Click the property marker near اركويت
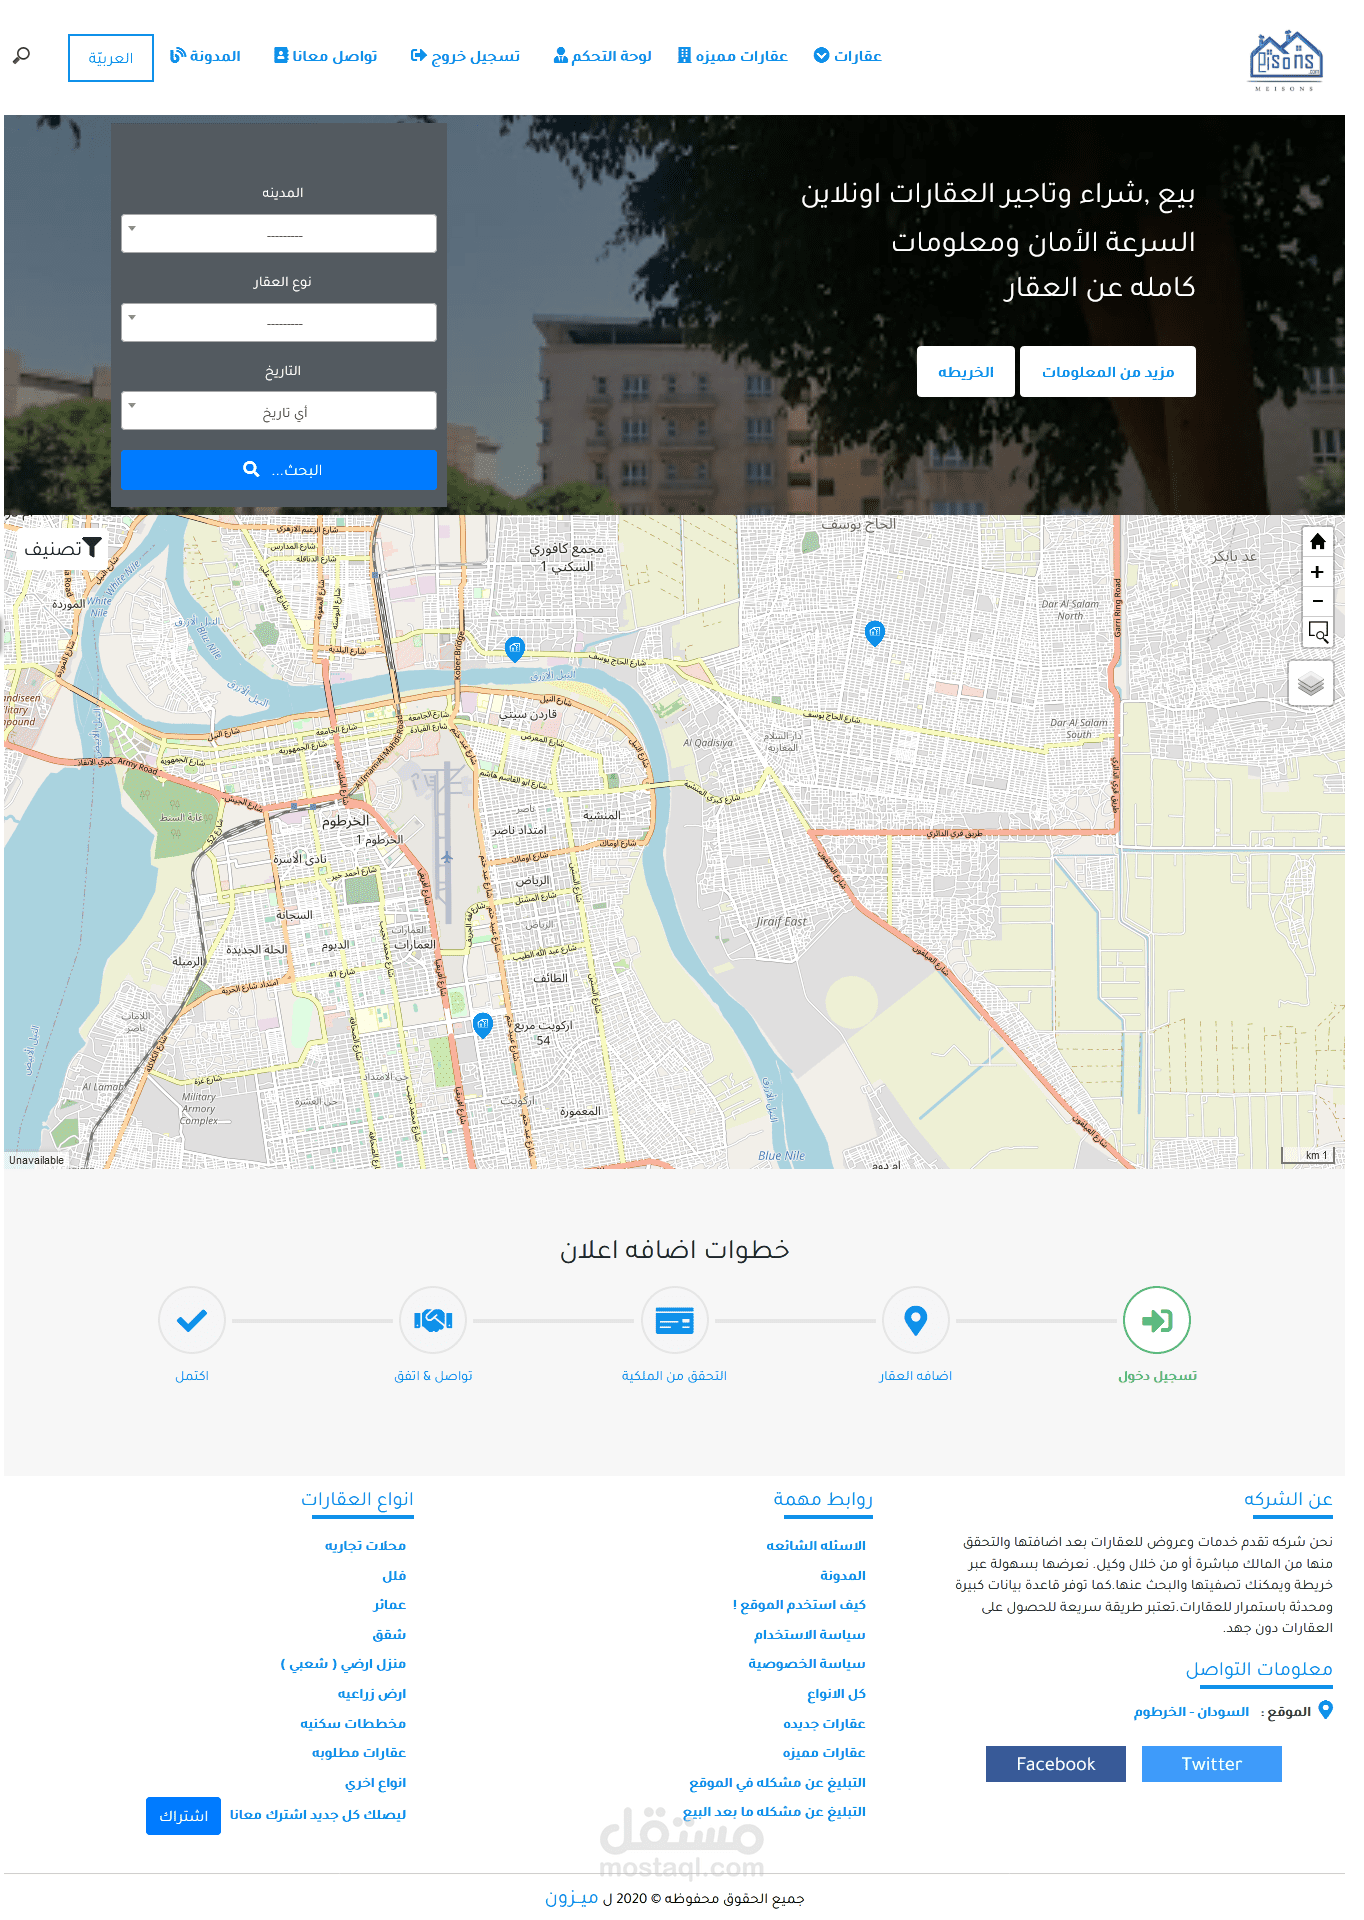 (x=483, y=1025)
